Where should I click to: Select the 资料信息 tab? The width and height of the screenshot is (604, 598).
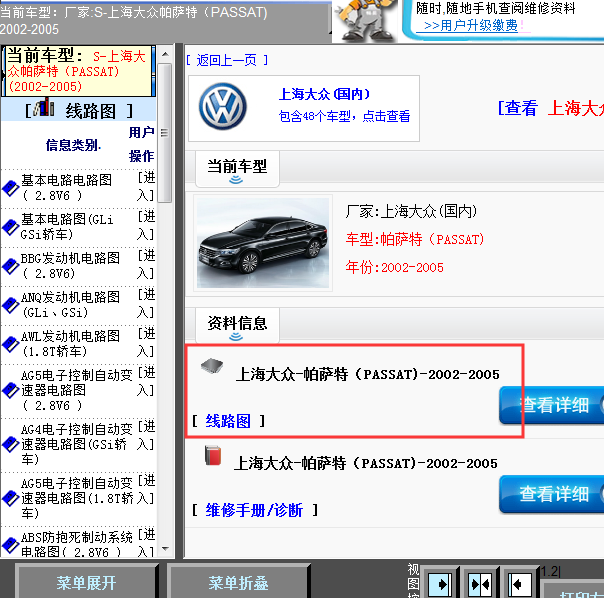[237, 325]
